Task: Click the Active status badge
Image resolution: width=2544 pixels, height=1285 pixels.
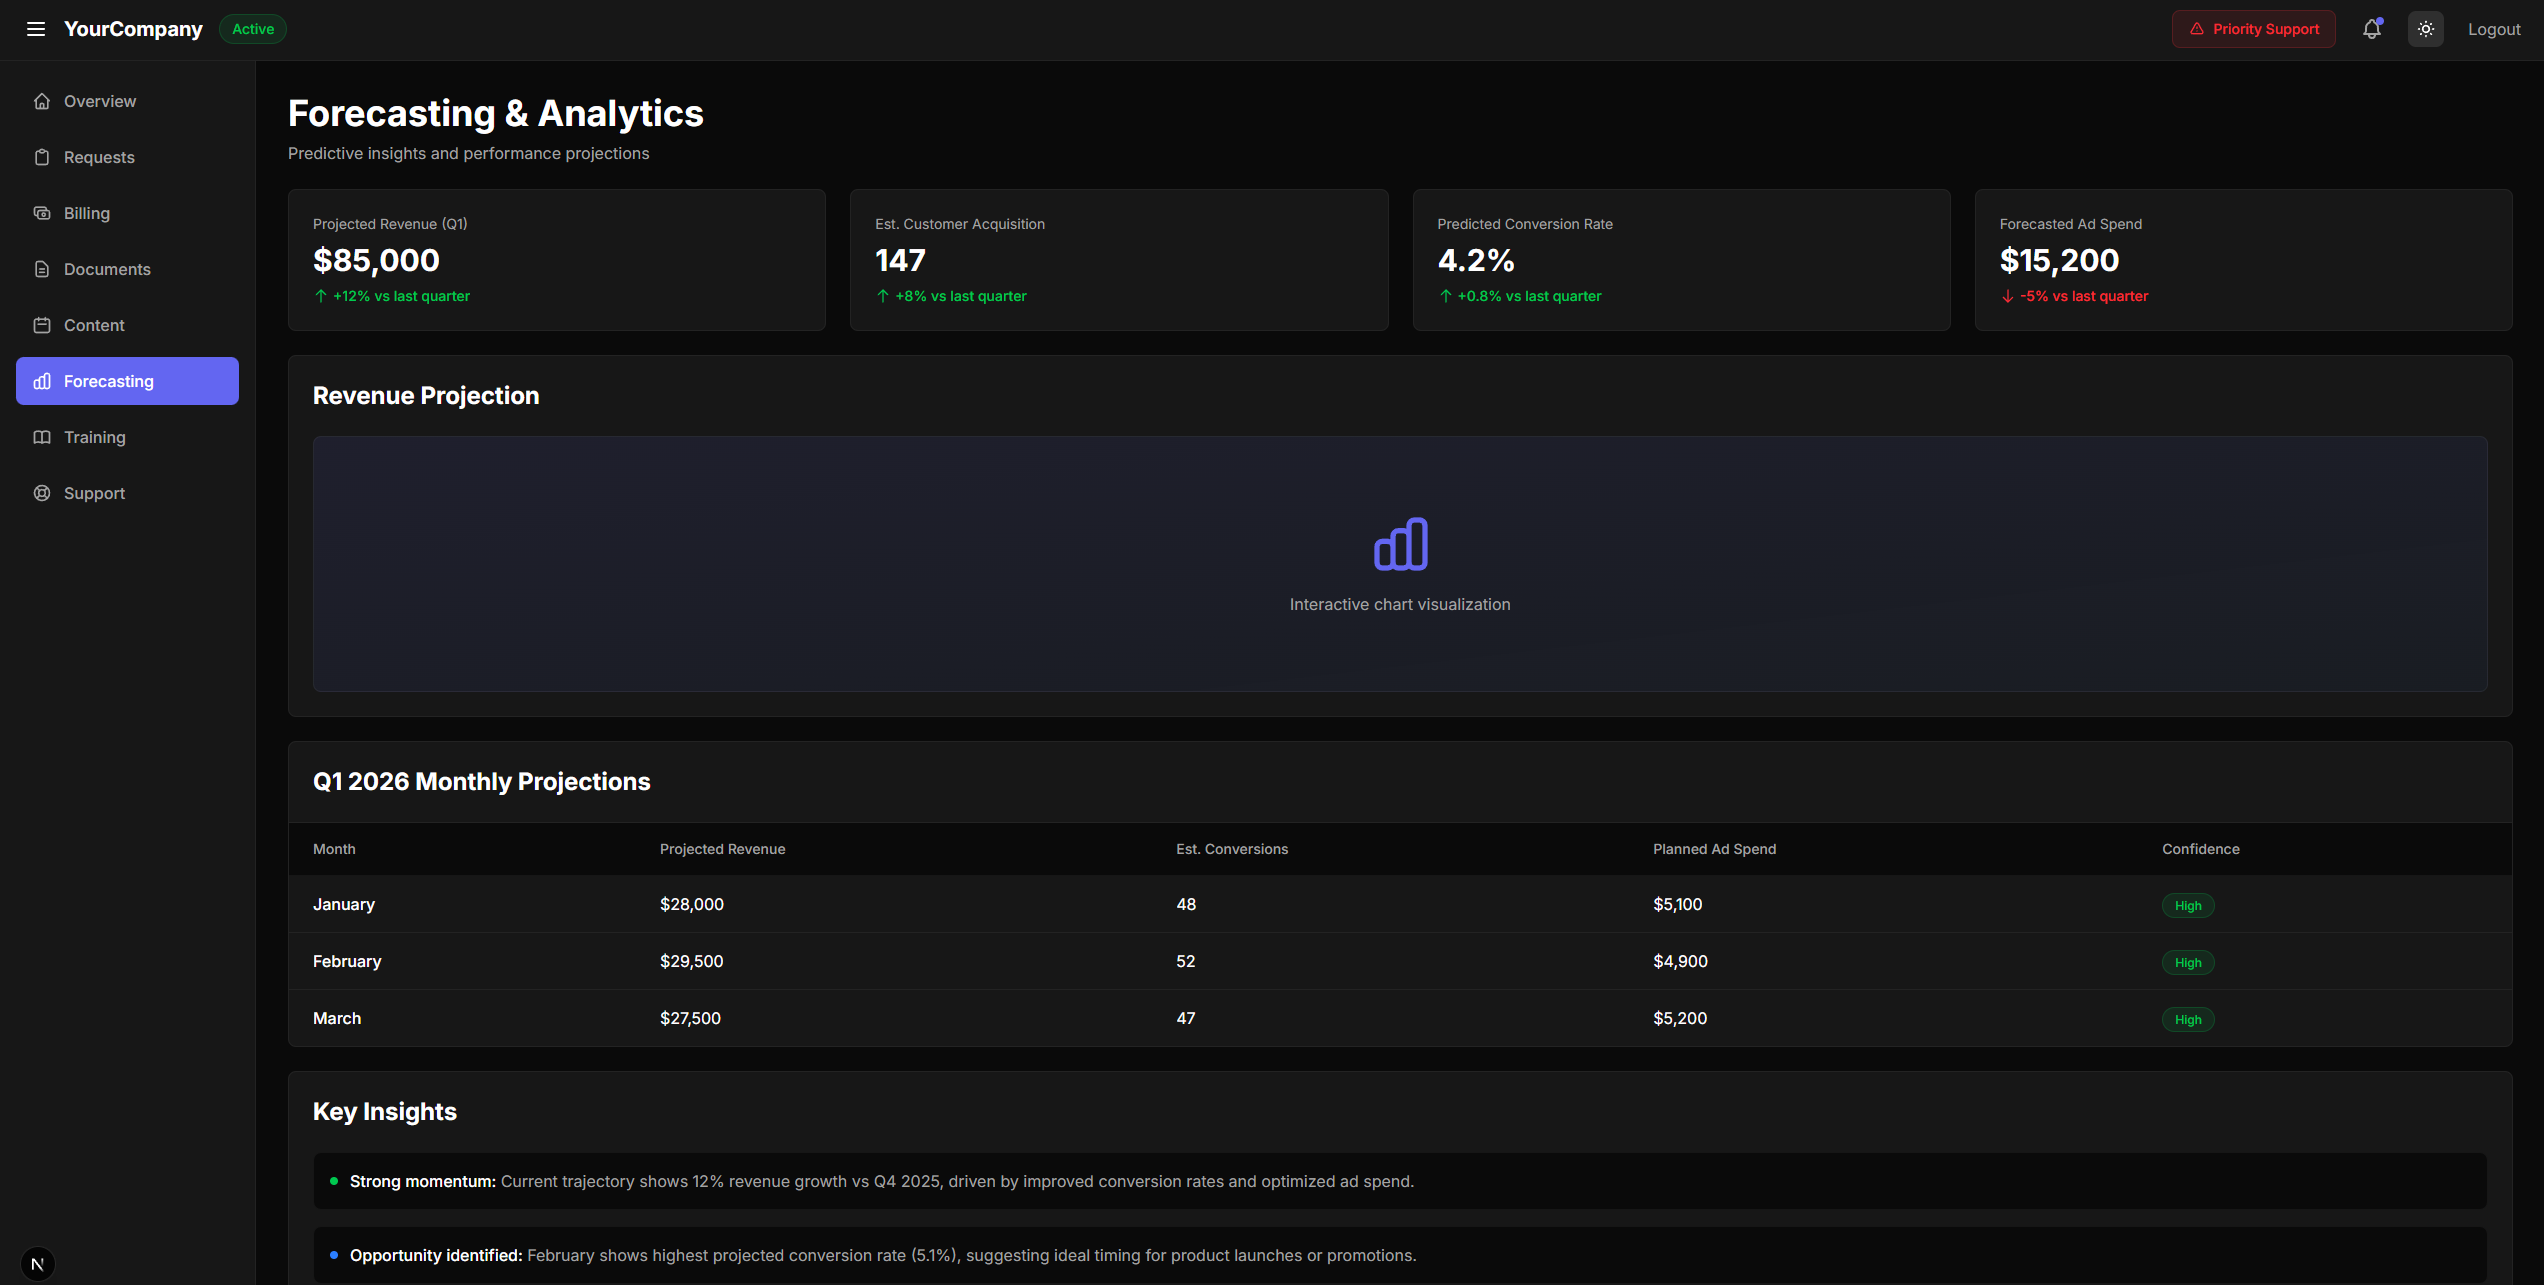Action: tap(253, 29)
